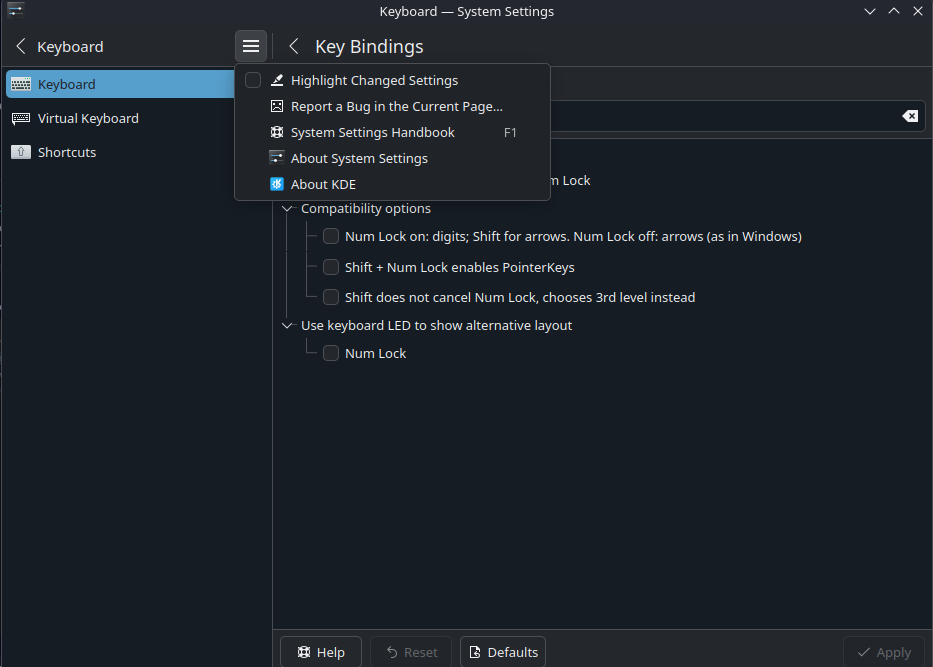The image size is (933, 667).
Task: Restore settings with the Defaults button
Action: click(x=503, y=652)
